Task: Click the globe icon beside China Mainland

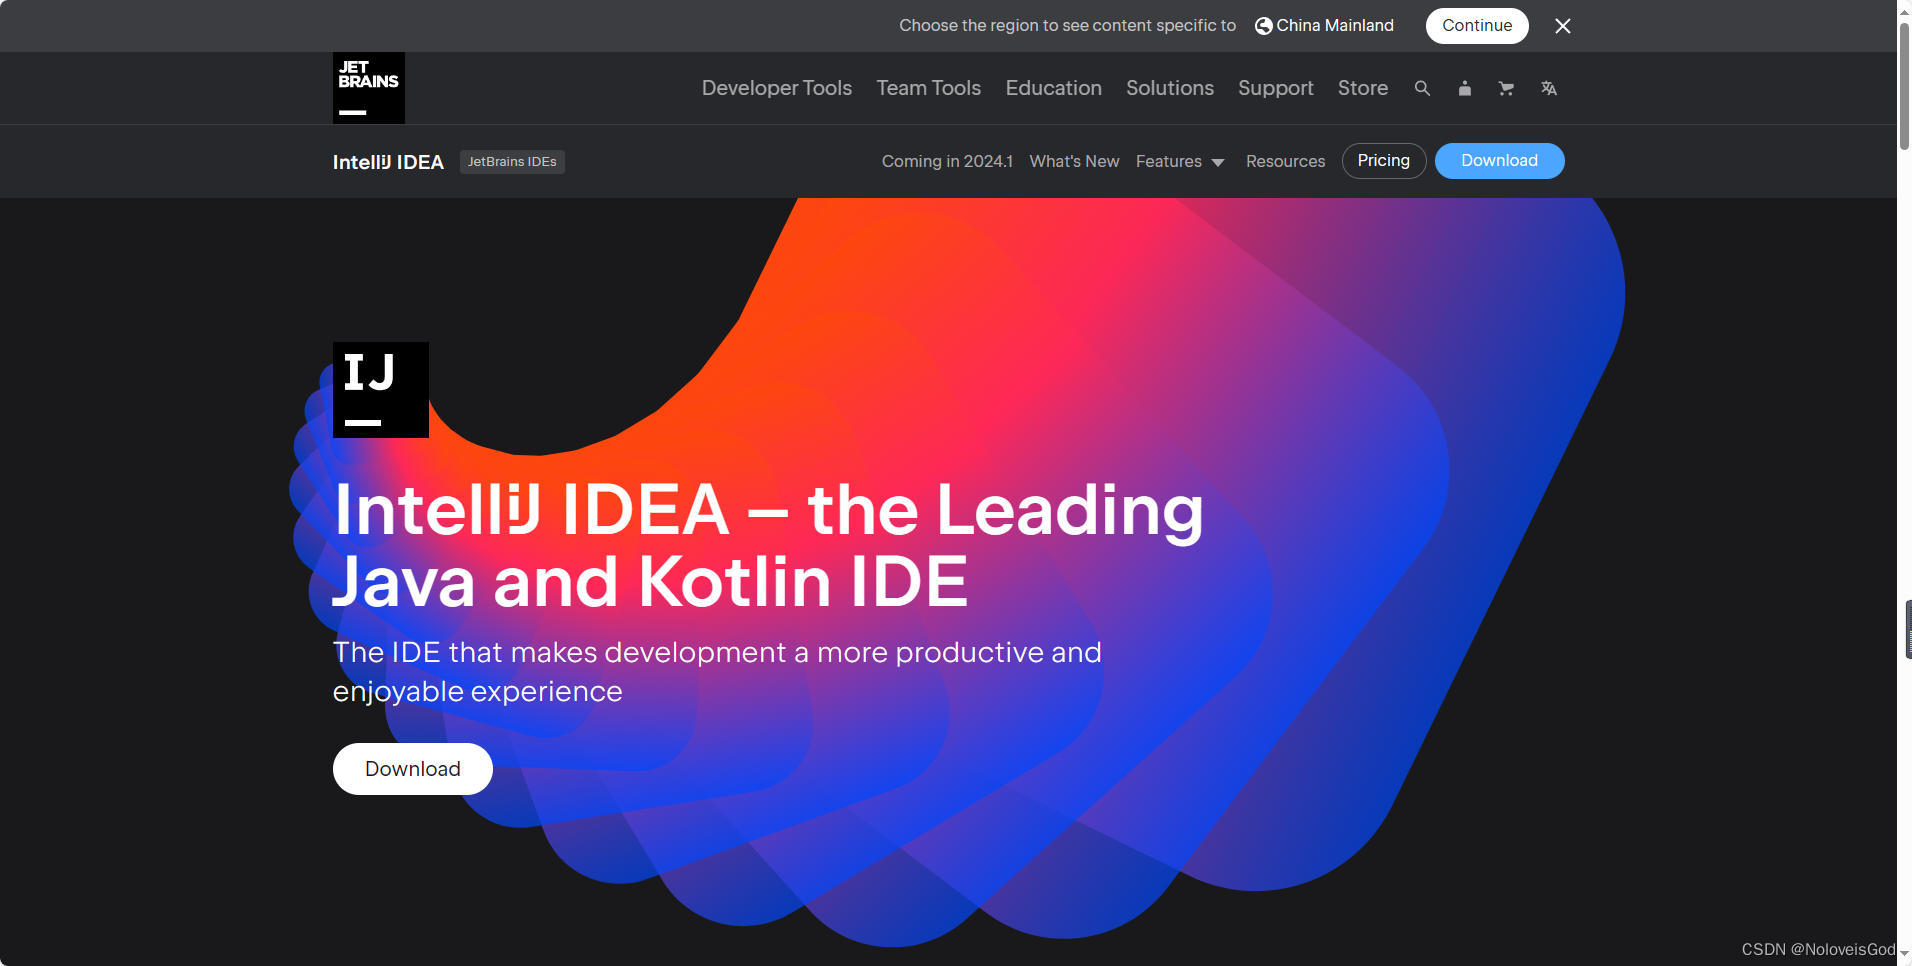Action: [1264, 26]
